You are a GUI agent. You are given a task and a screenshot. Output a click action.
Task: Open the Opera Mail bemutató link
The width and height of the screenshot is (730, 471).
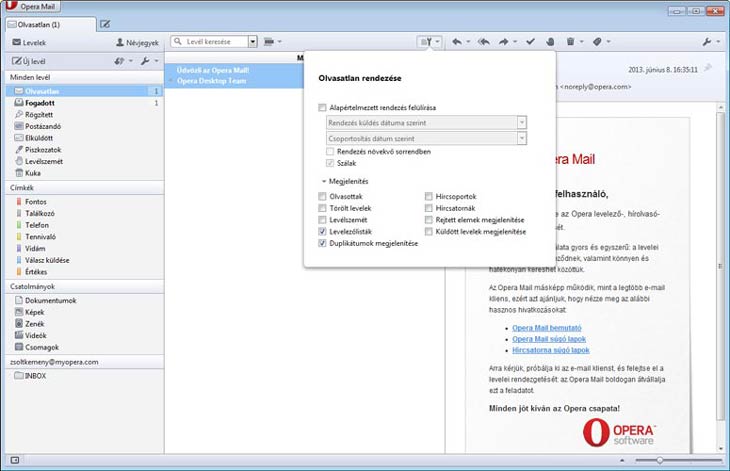[546, 327]
